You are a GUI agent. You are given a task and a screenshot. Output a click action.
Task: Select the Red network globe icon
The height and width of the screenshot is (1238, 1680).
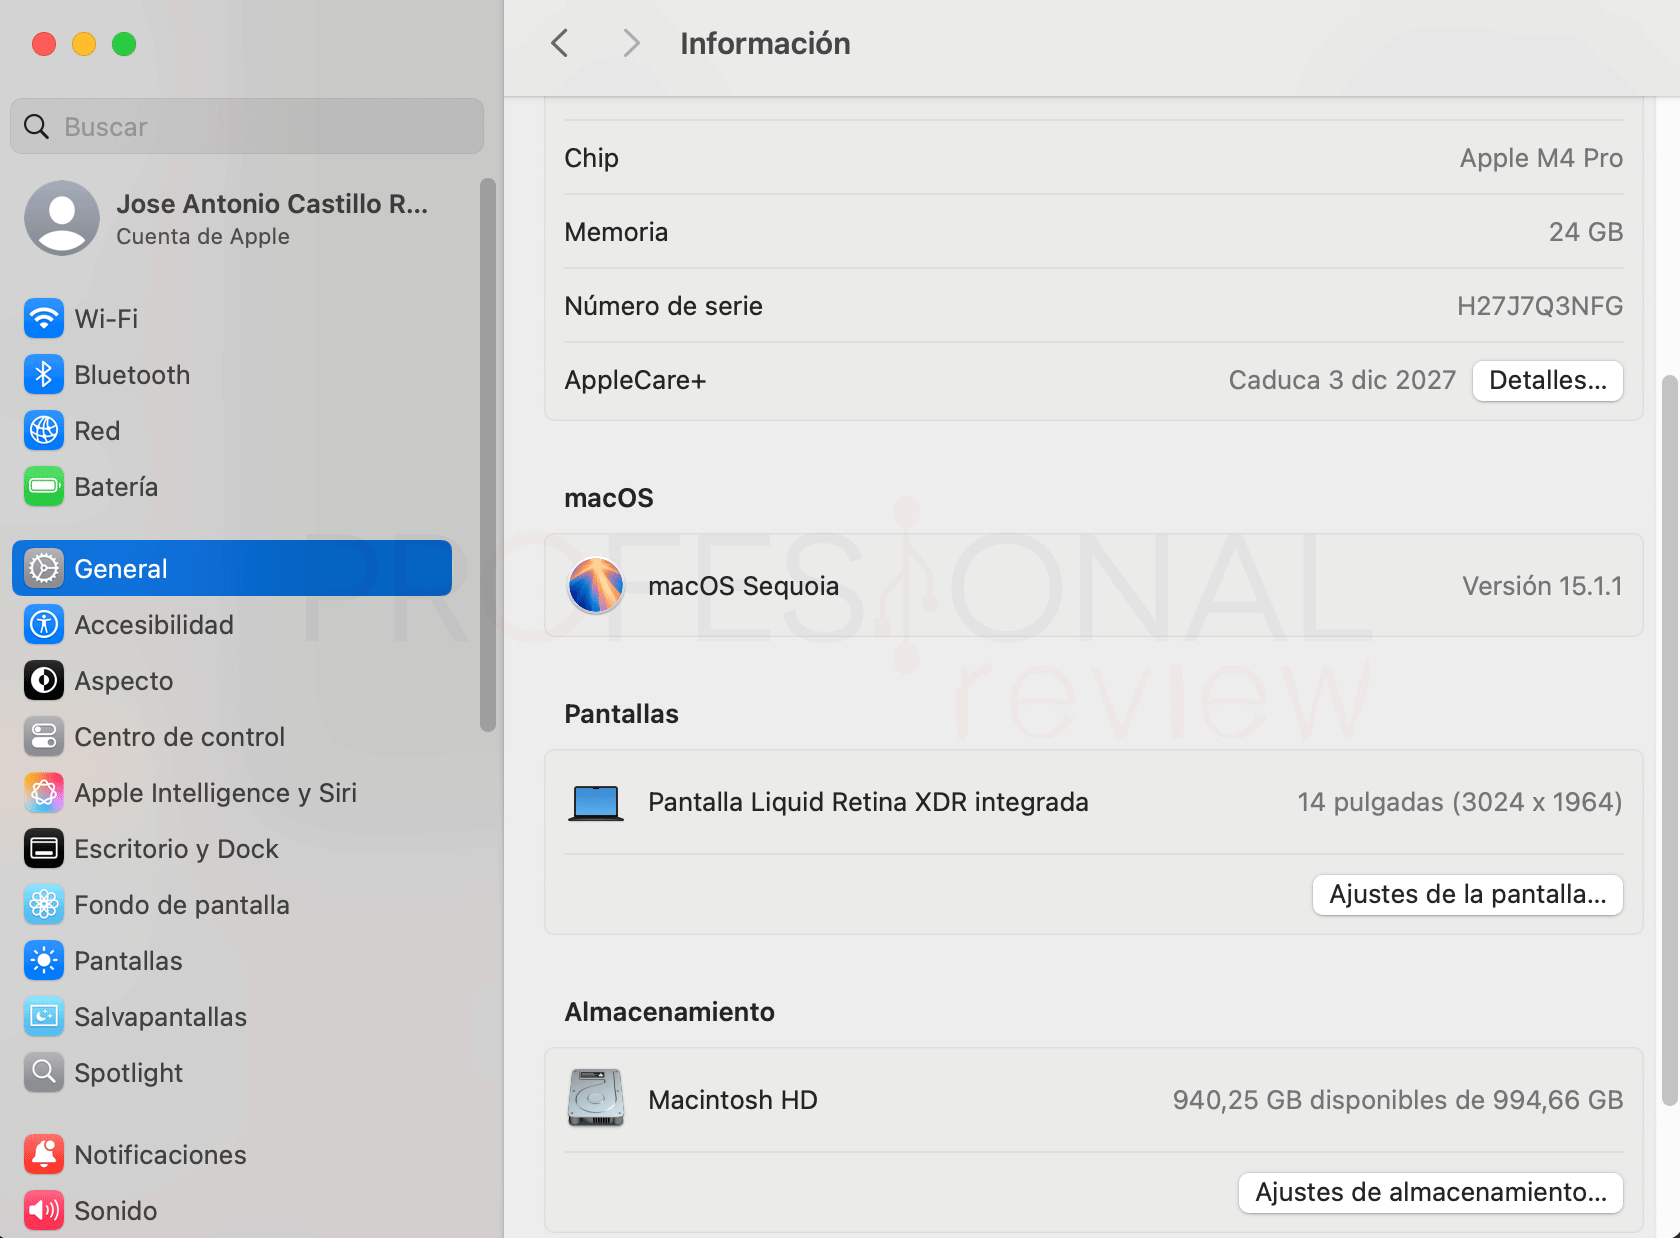tap(44, 431)
